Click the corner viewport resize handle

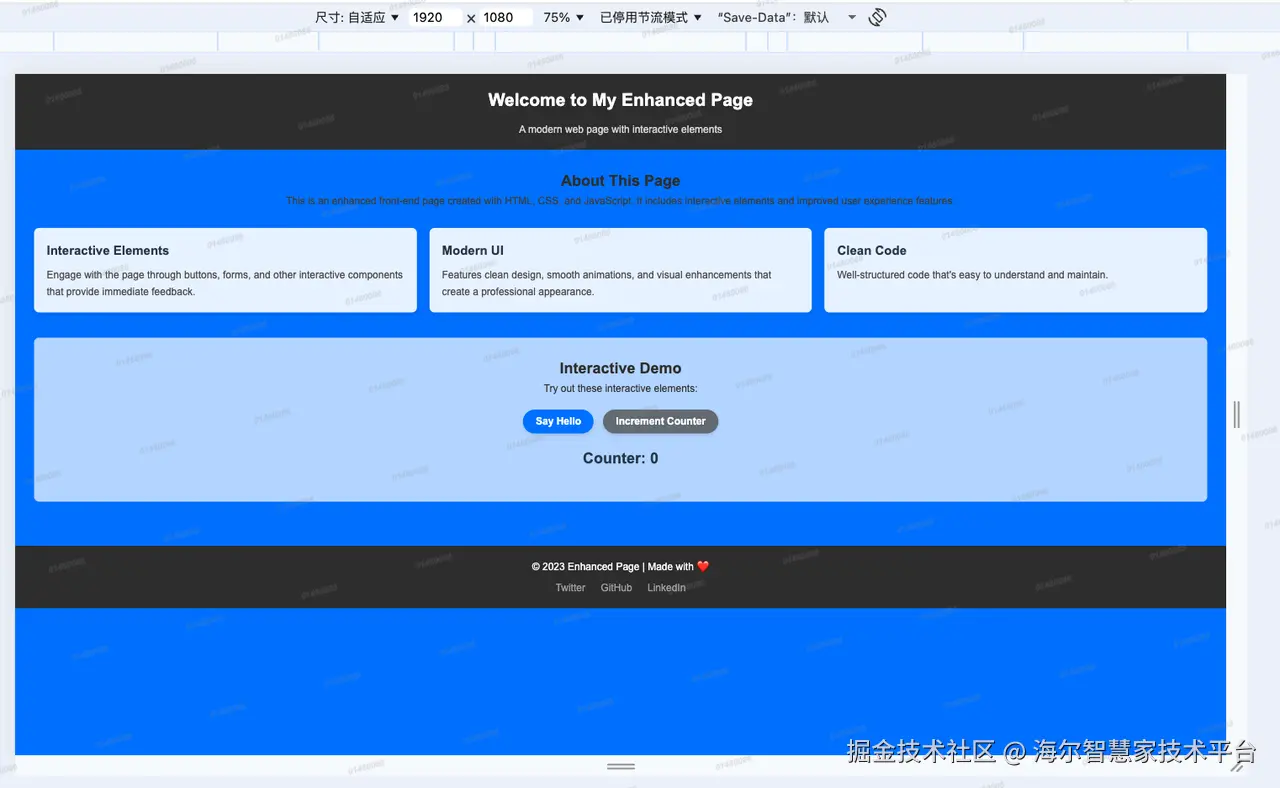point(1237,766)
